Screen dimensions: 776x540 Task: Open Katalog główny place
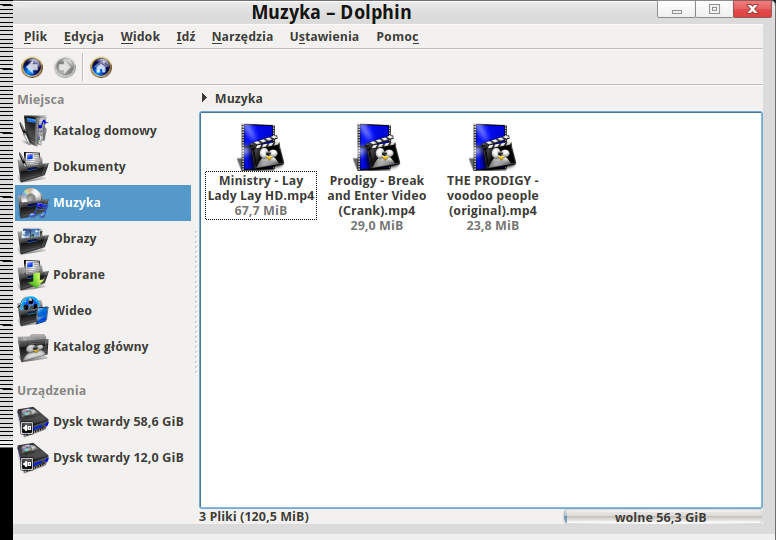[103, 347]
